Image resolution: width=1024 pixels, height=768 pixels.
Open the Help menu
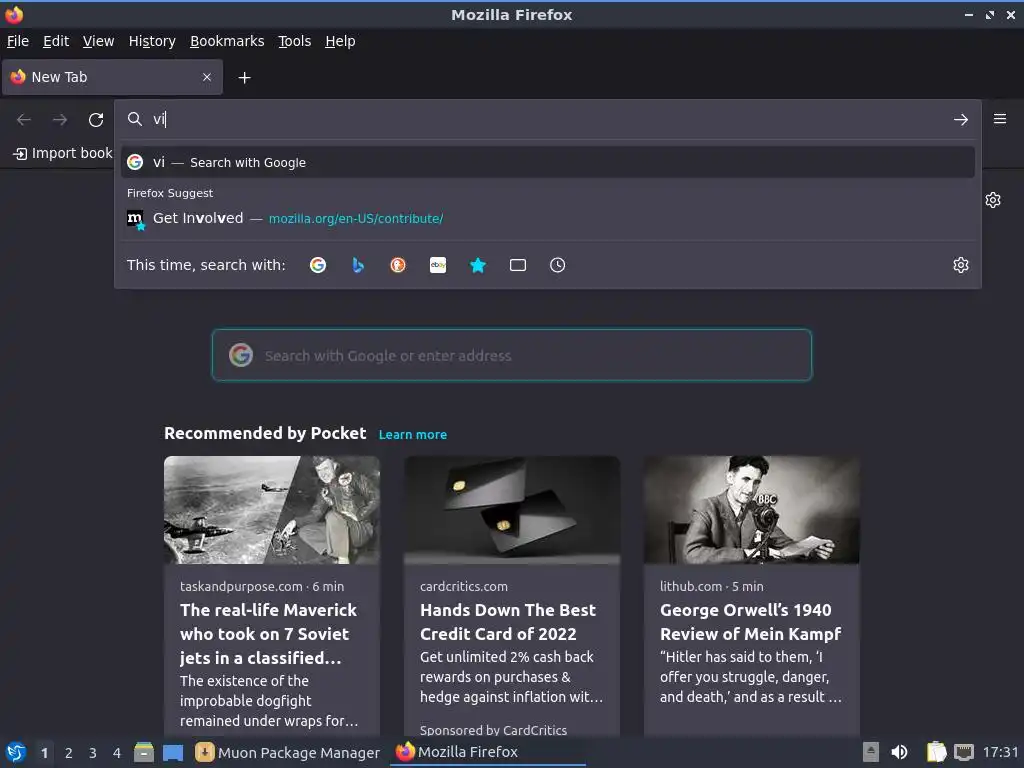(340, 41)
